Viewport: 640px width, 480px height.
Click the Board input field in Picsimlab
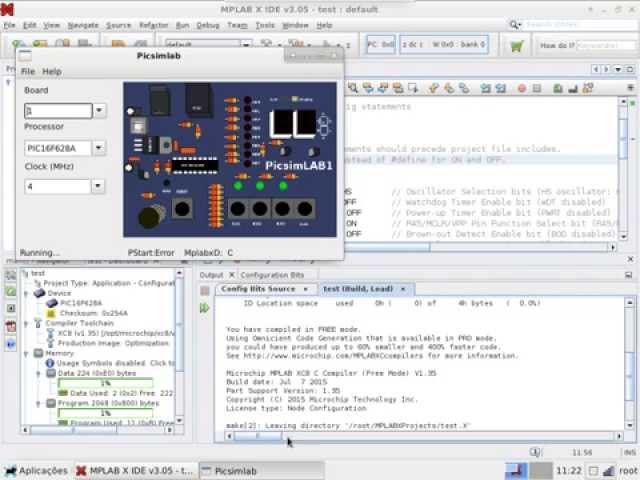(x=58, y=111)
